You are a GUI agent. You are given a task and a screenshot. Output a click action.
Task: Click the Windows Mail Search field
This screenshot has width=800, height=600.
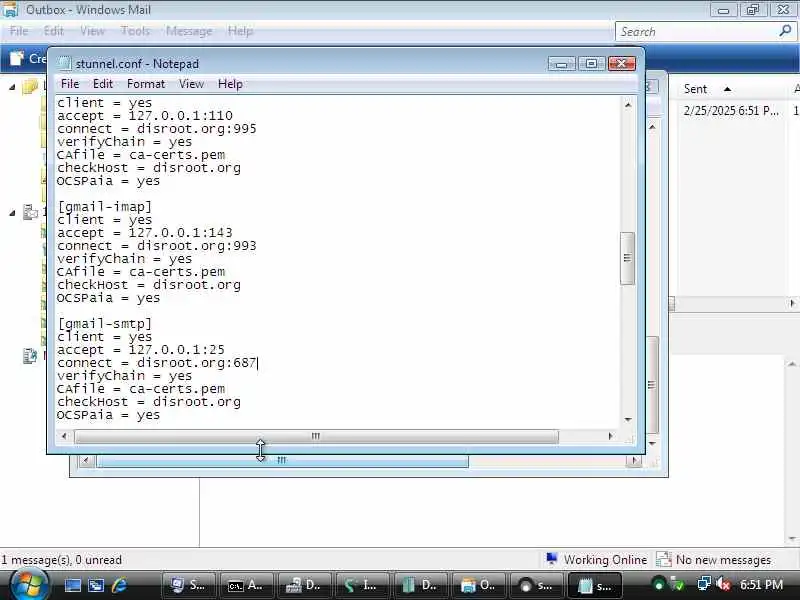click(696, 32)
